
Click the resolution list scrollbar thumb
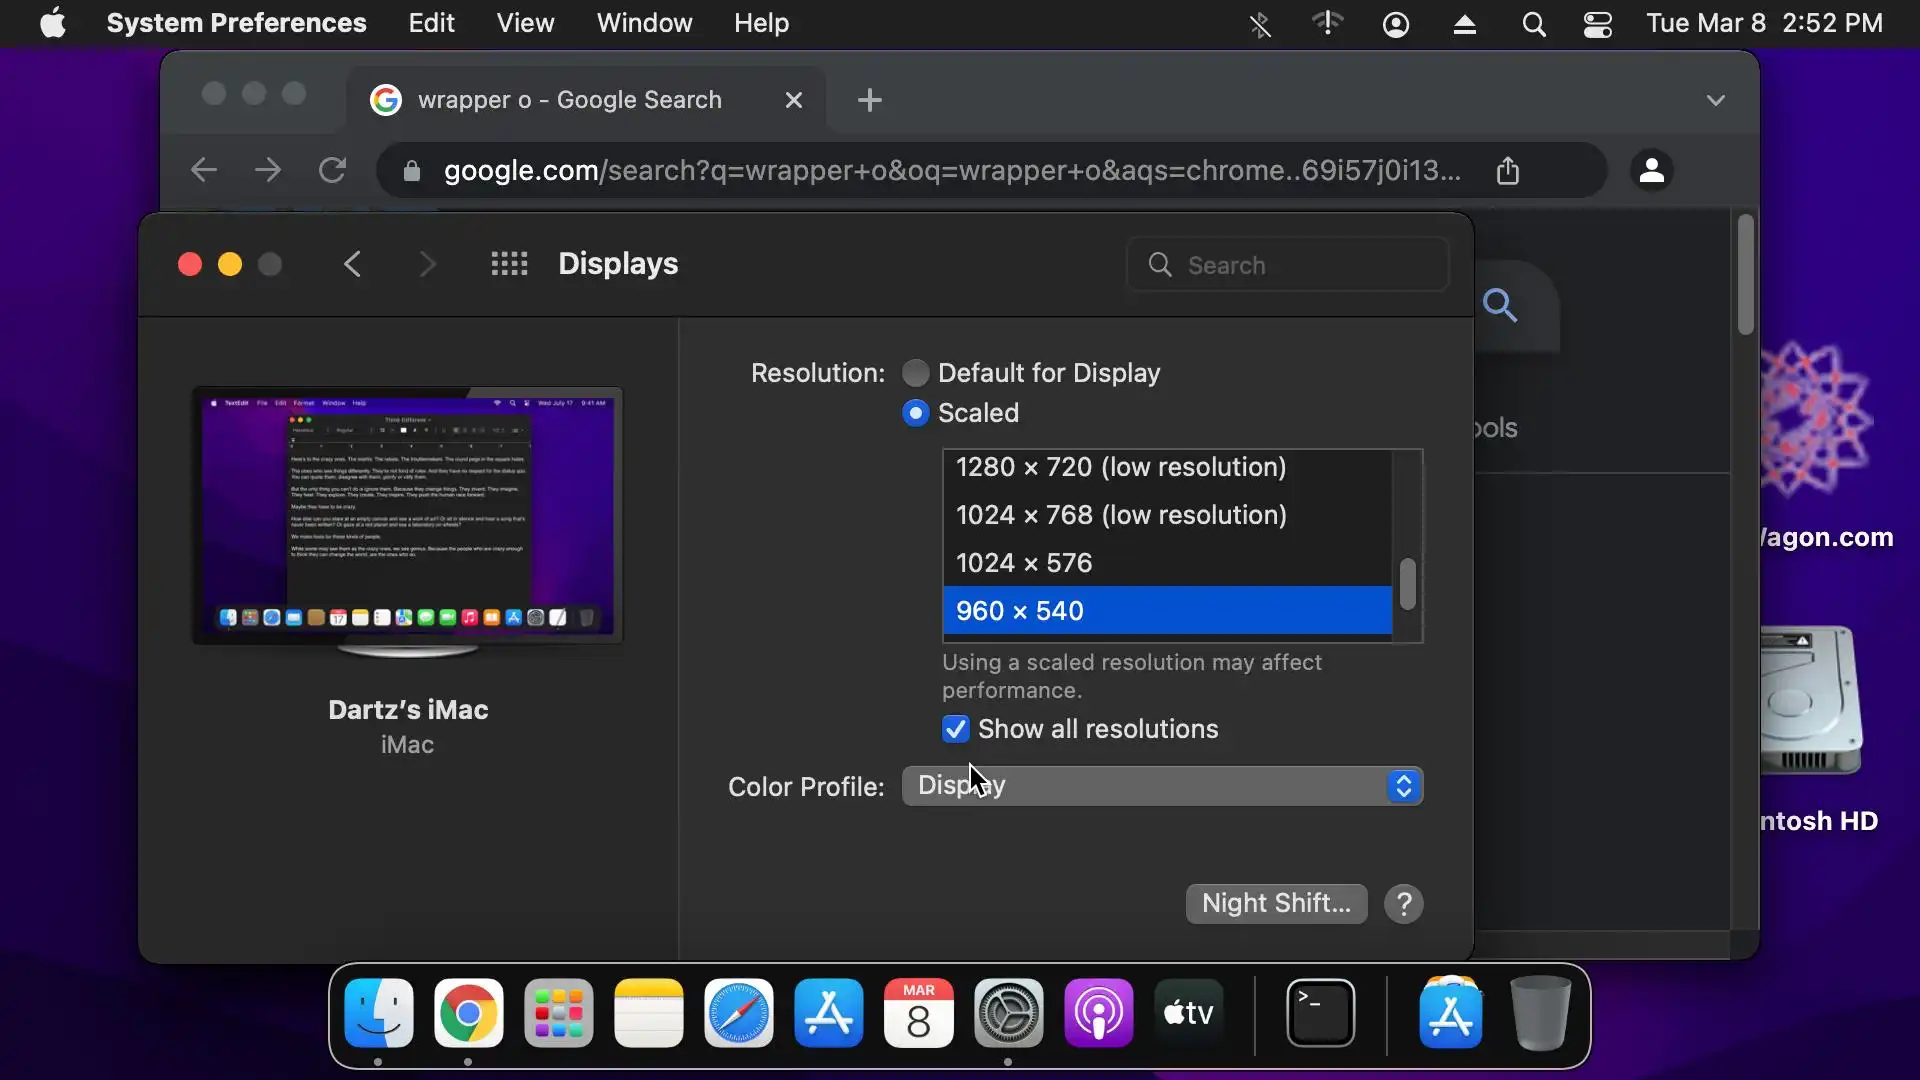tap(1407, 584)
